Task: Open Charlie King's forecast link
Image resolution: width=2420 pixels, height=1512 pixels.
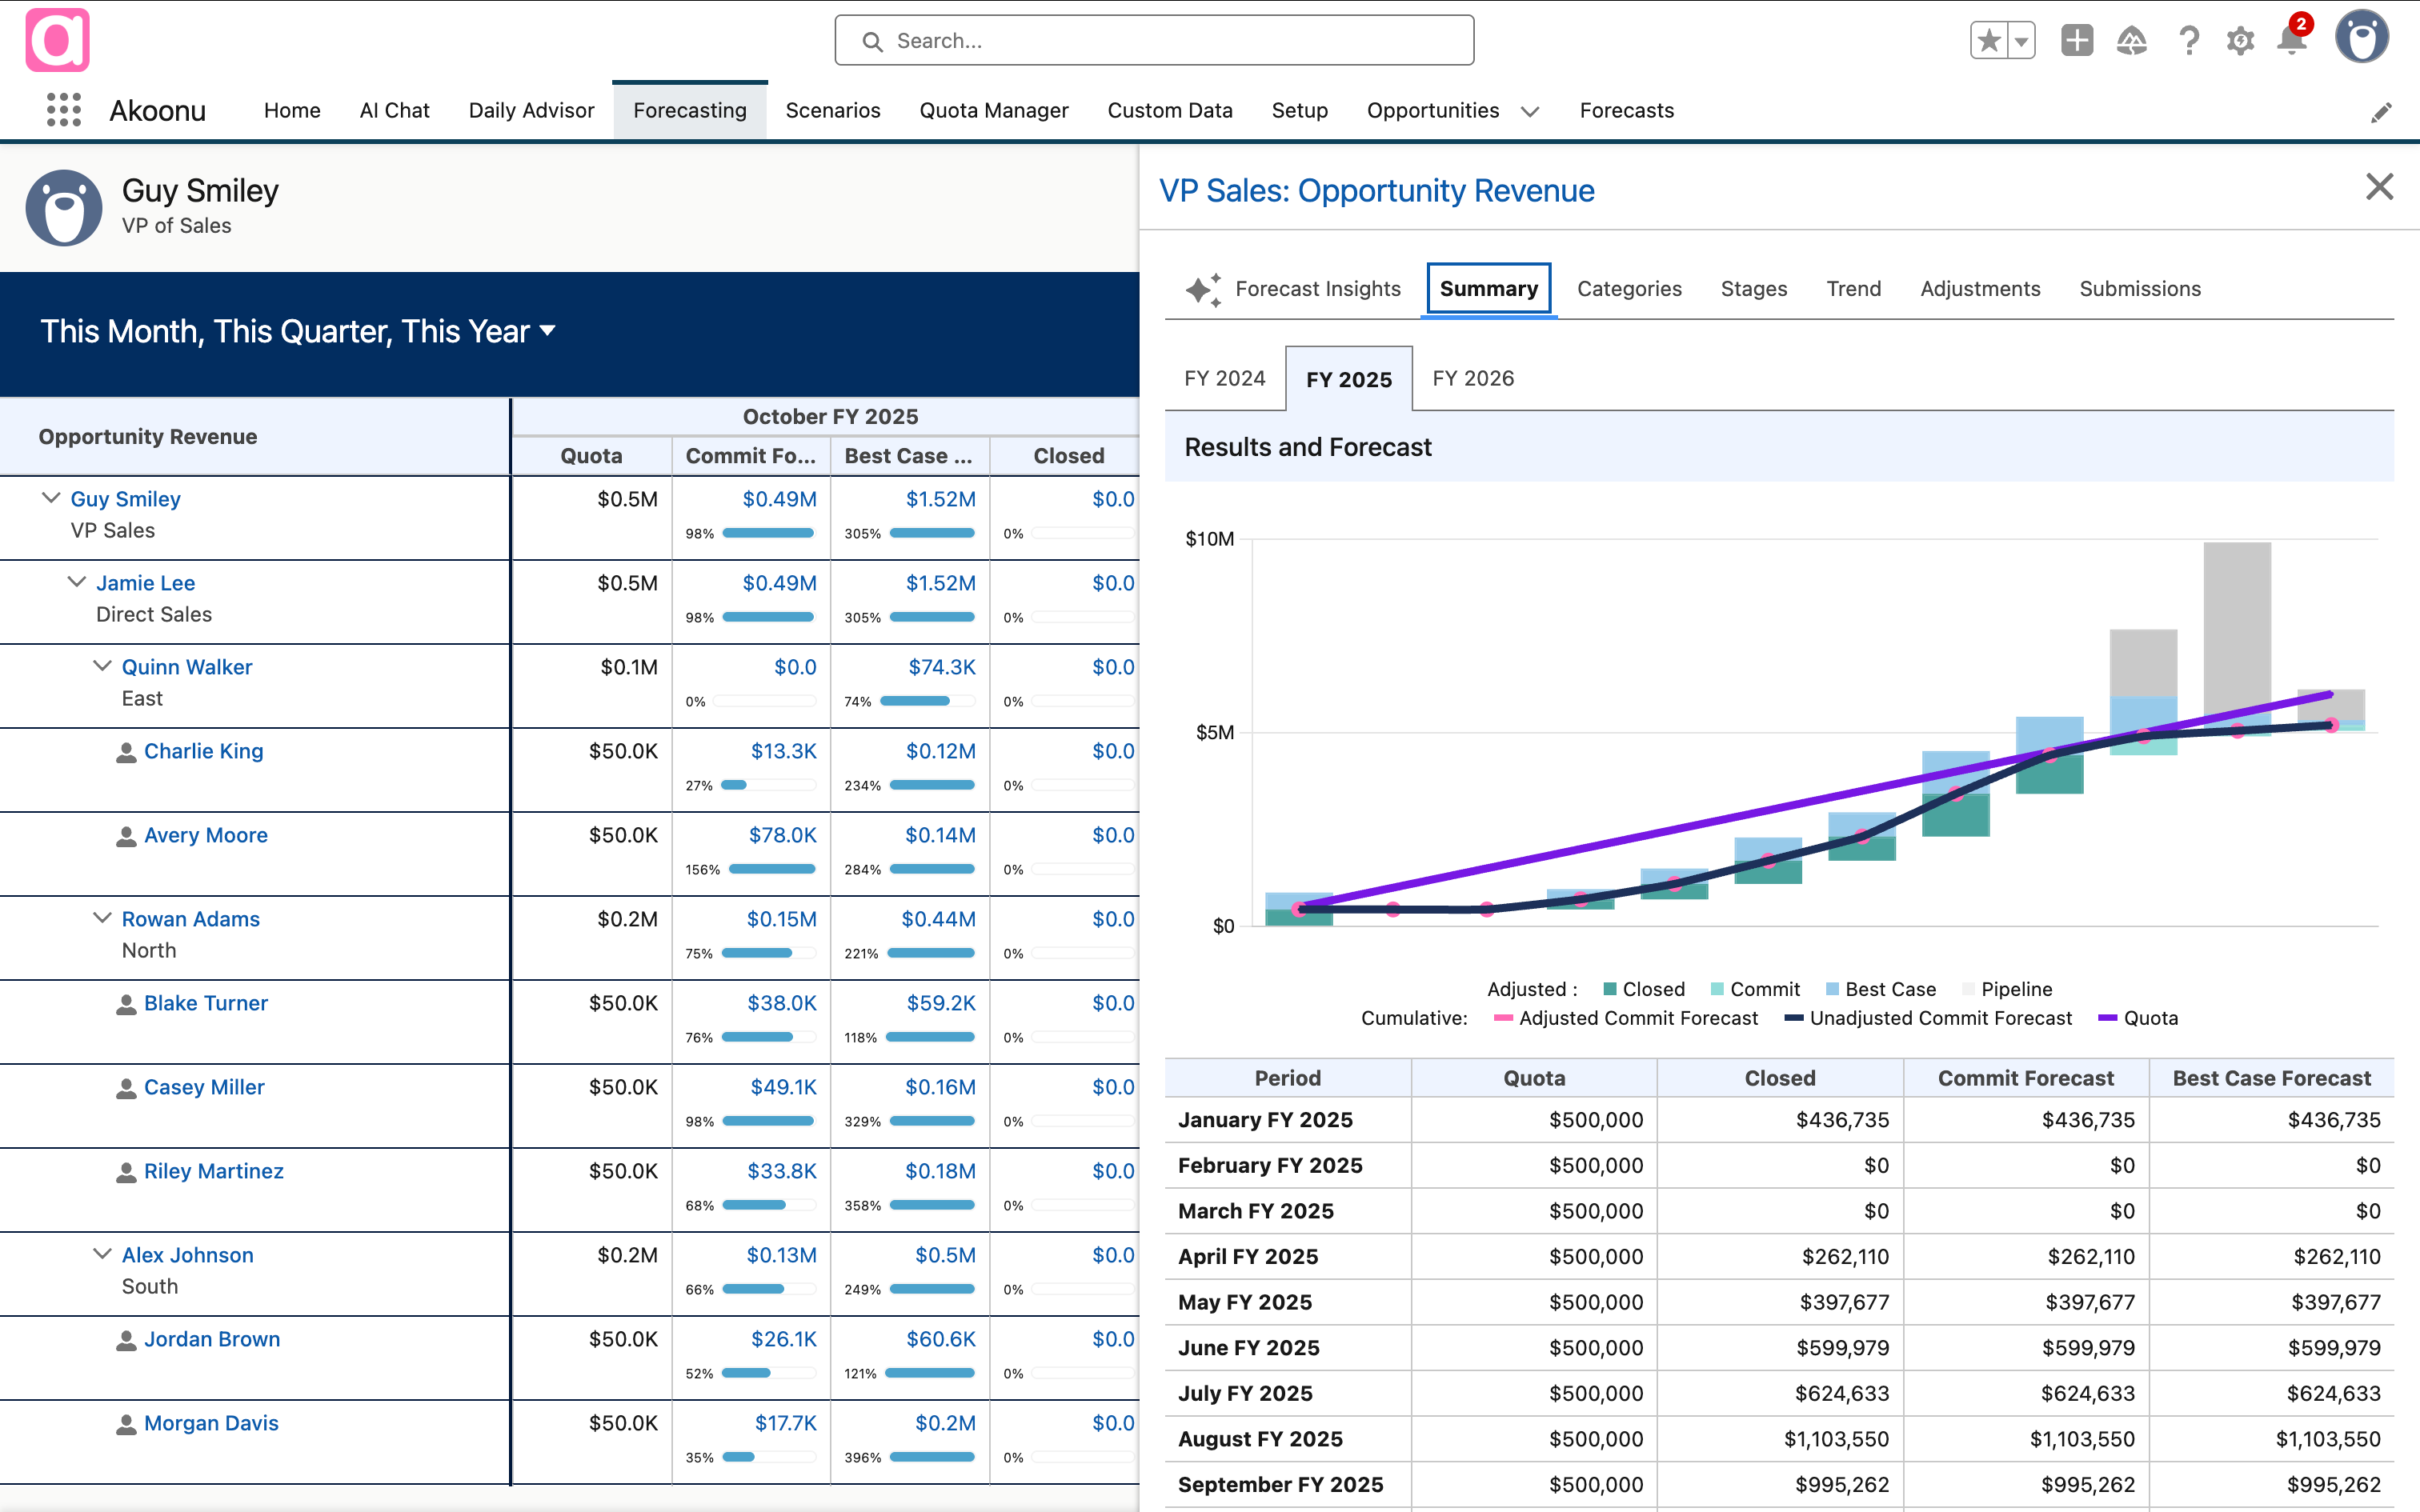Action: (x=203, y=750)
